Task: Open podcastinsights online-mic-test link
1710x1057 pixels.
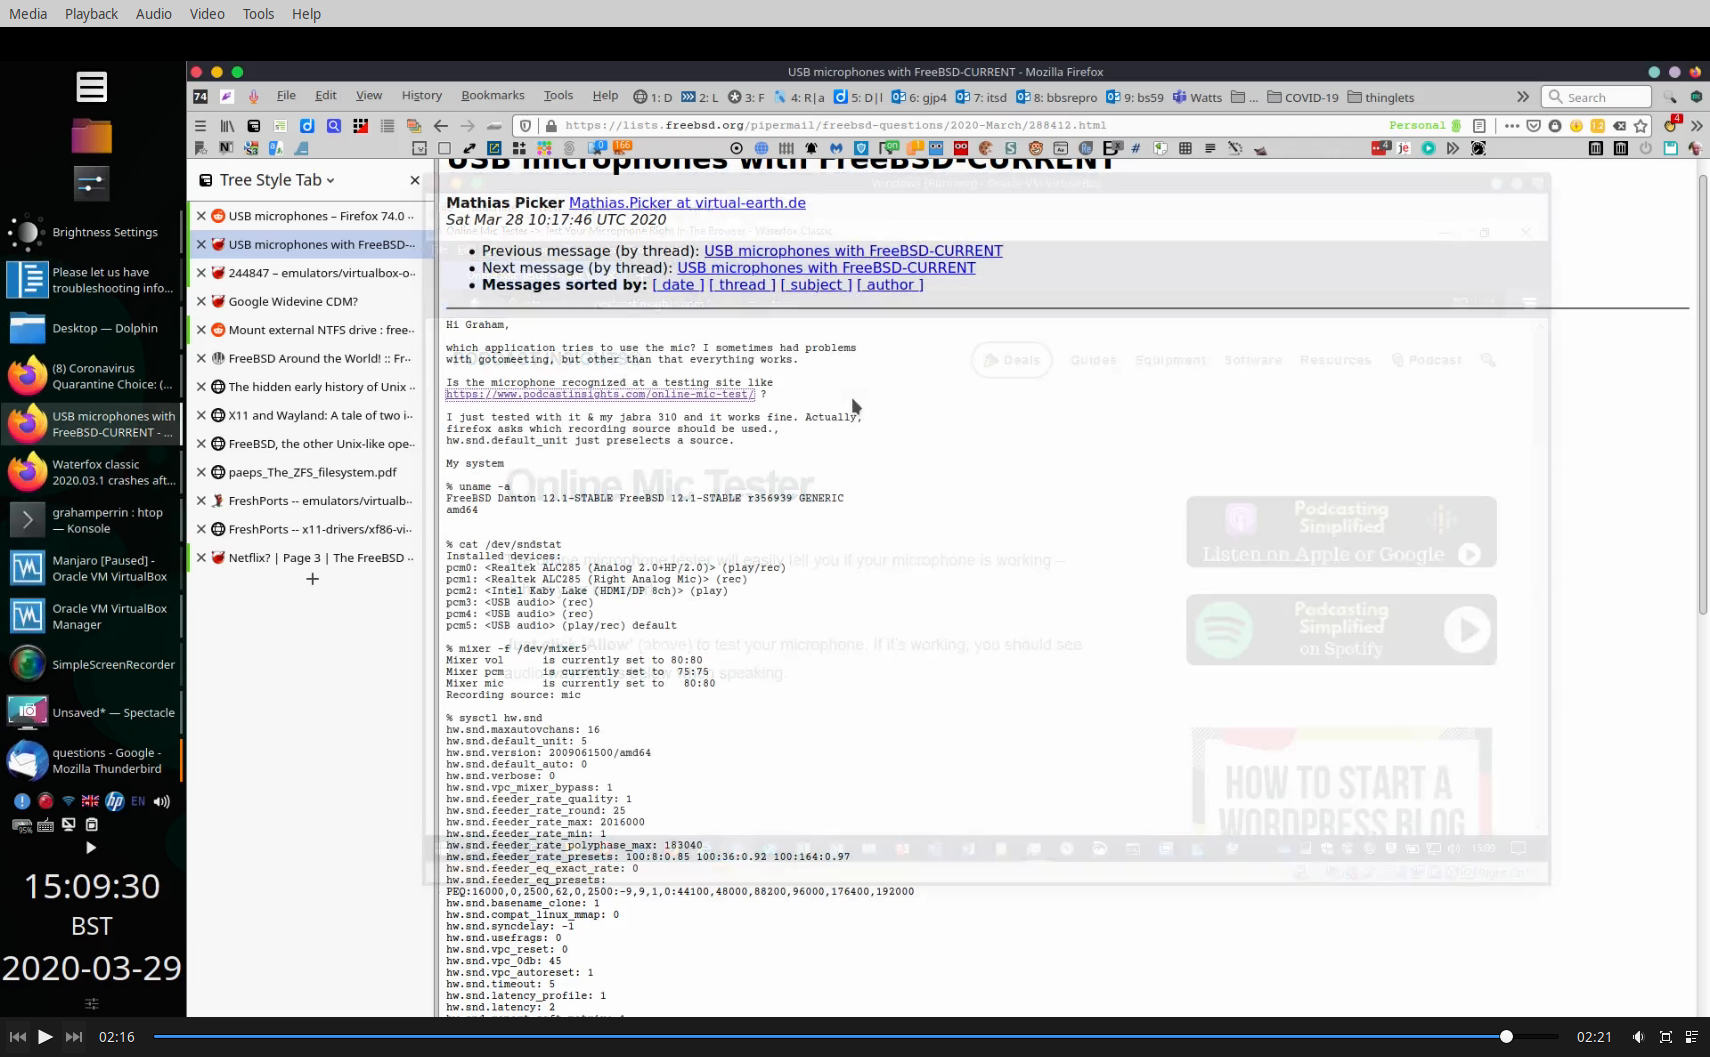Action: 600,394
